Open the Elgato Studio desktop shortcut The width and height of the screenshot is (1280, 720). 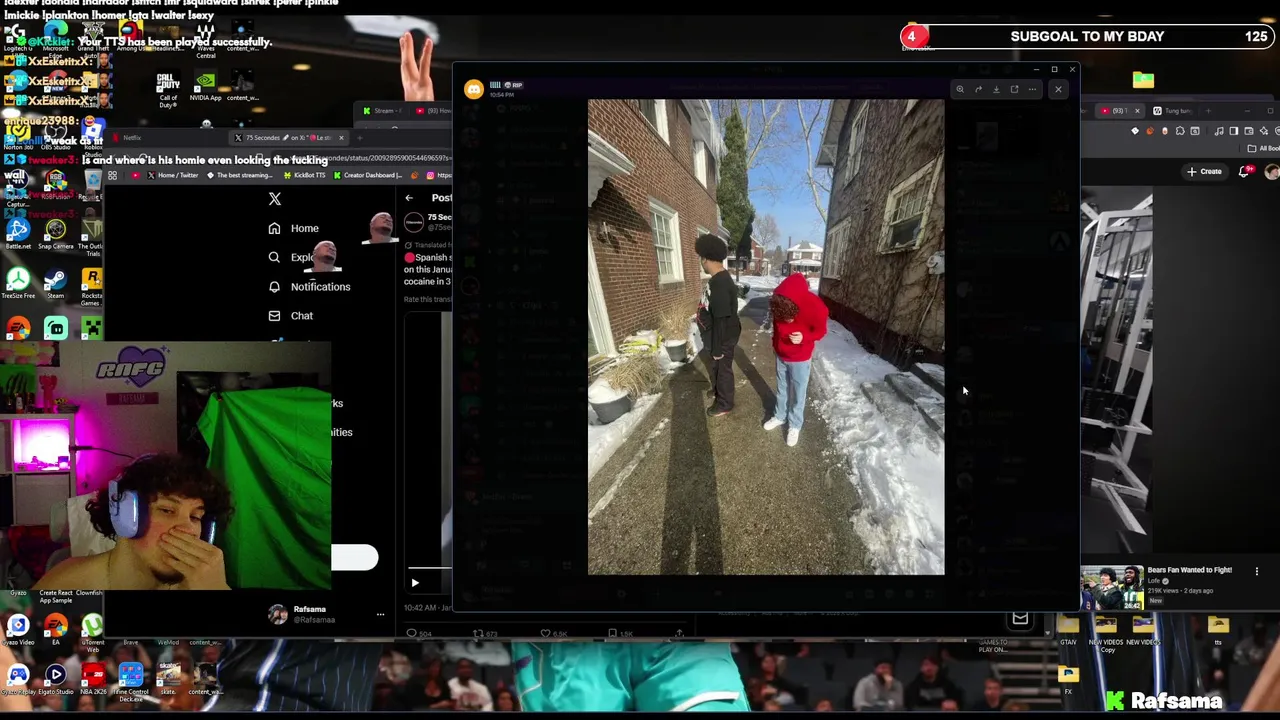point(55,678)
